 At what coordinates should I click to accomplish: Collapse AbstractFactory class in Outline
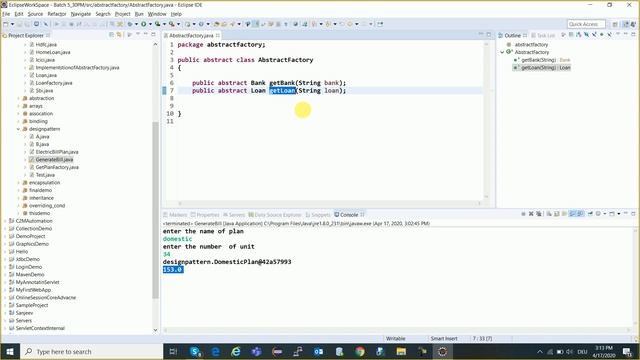tap(502, 52)
